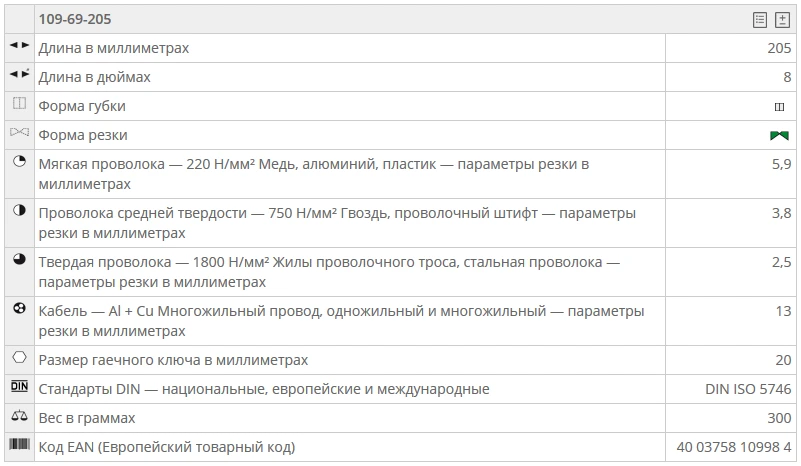Screen dimensions: 801x466
Task: Click the weight scales icon
Action: [x=19, y=416]
